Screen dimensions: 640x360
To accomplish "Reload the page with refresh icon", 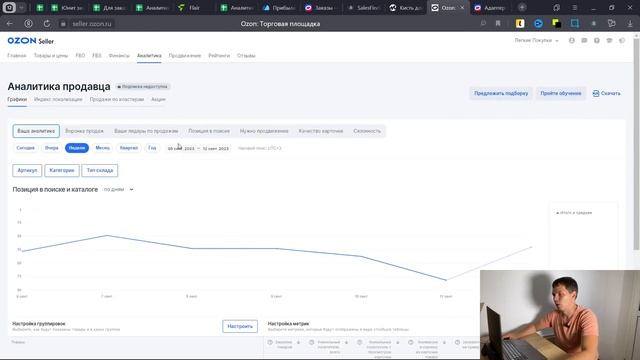I will [x=47, y=24].
